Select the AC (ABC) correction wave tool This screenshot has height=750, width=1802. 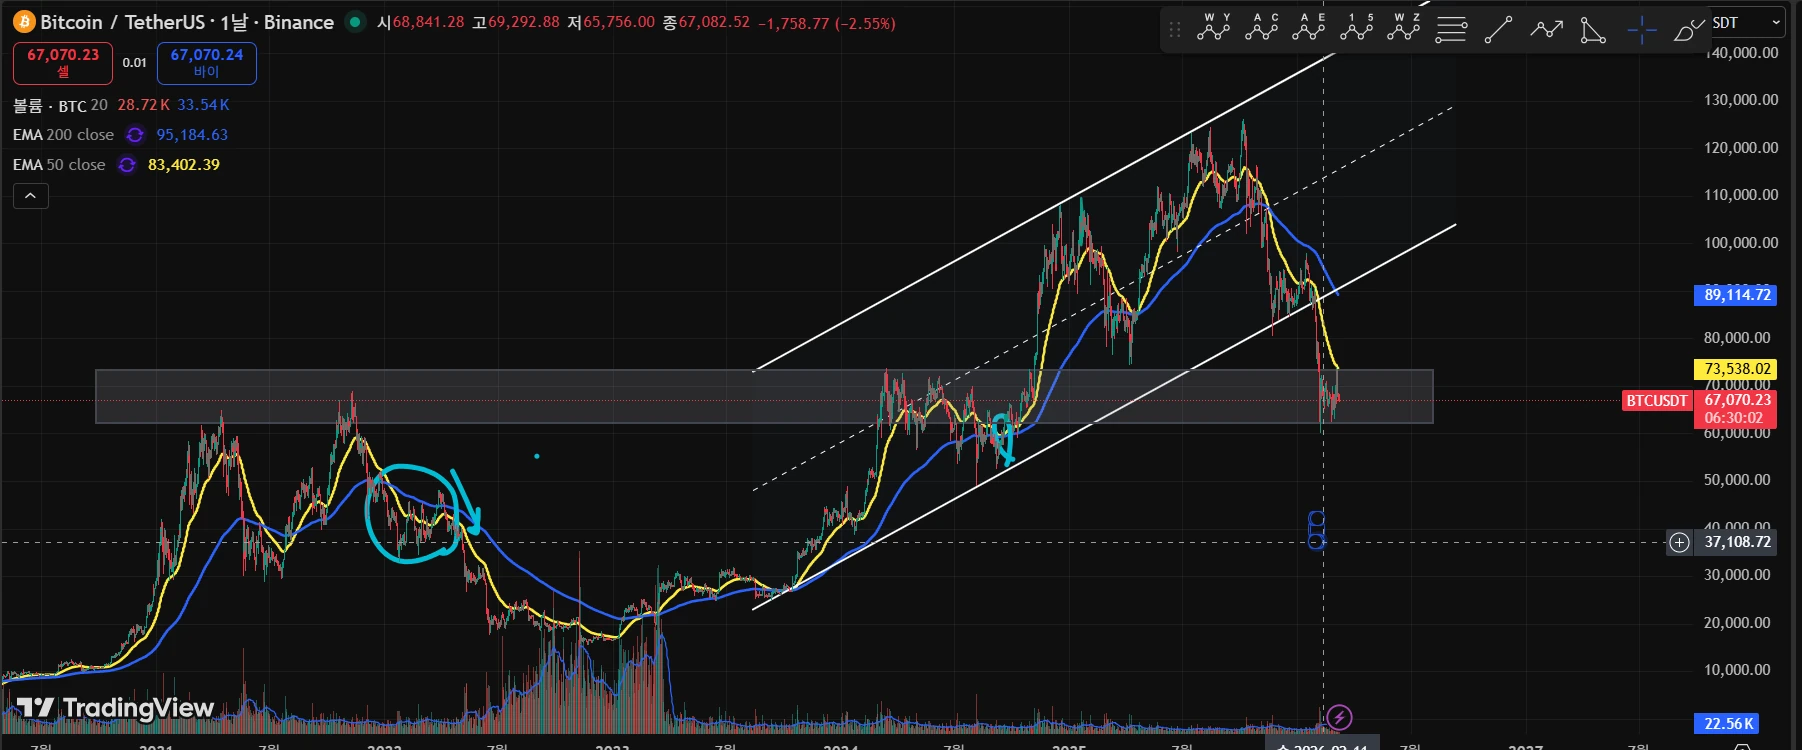[1262, 28]
